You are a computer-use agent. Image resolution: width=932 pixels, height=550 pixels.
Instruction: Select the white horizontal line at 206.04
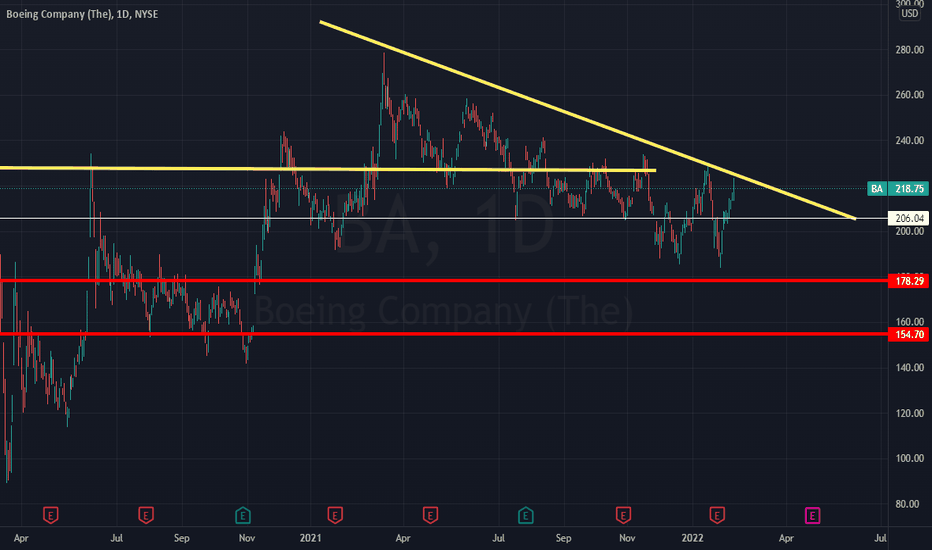tap(443, 218)
